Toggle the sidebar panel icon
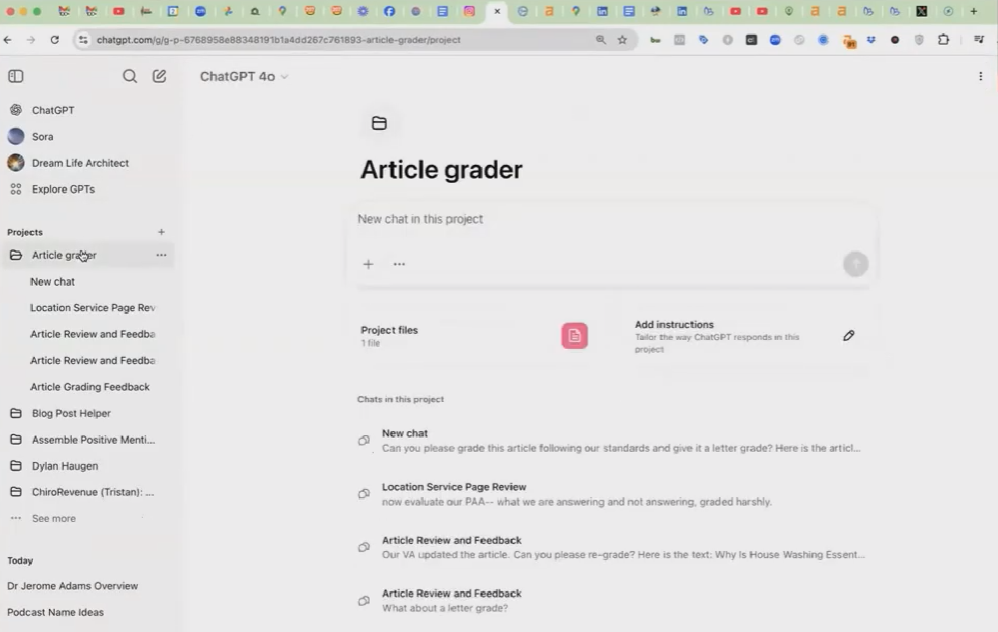The image size is (998, 632). 16,76
